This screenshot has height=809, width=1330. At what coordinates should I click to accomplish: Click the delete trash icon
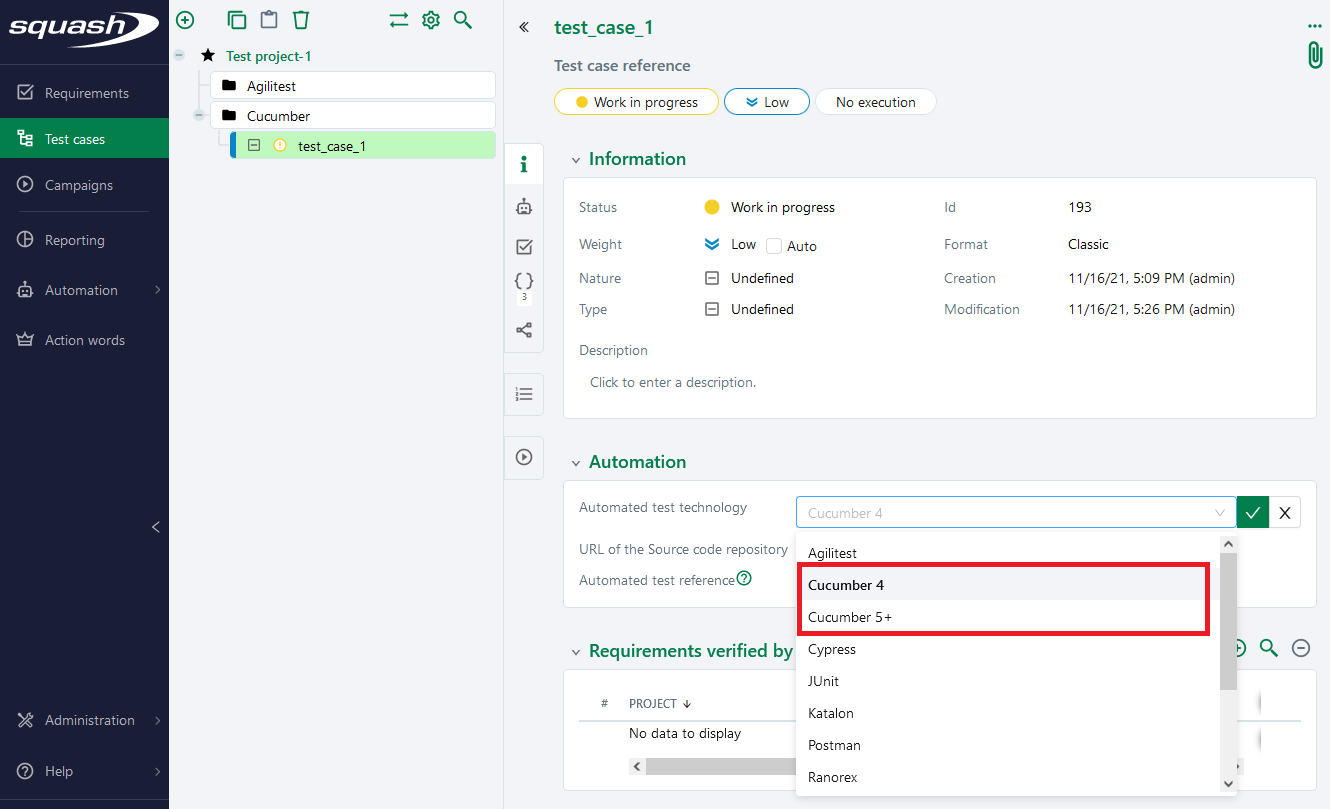pyautogui.click(x=301, y=20)
